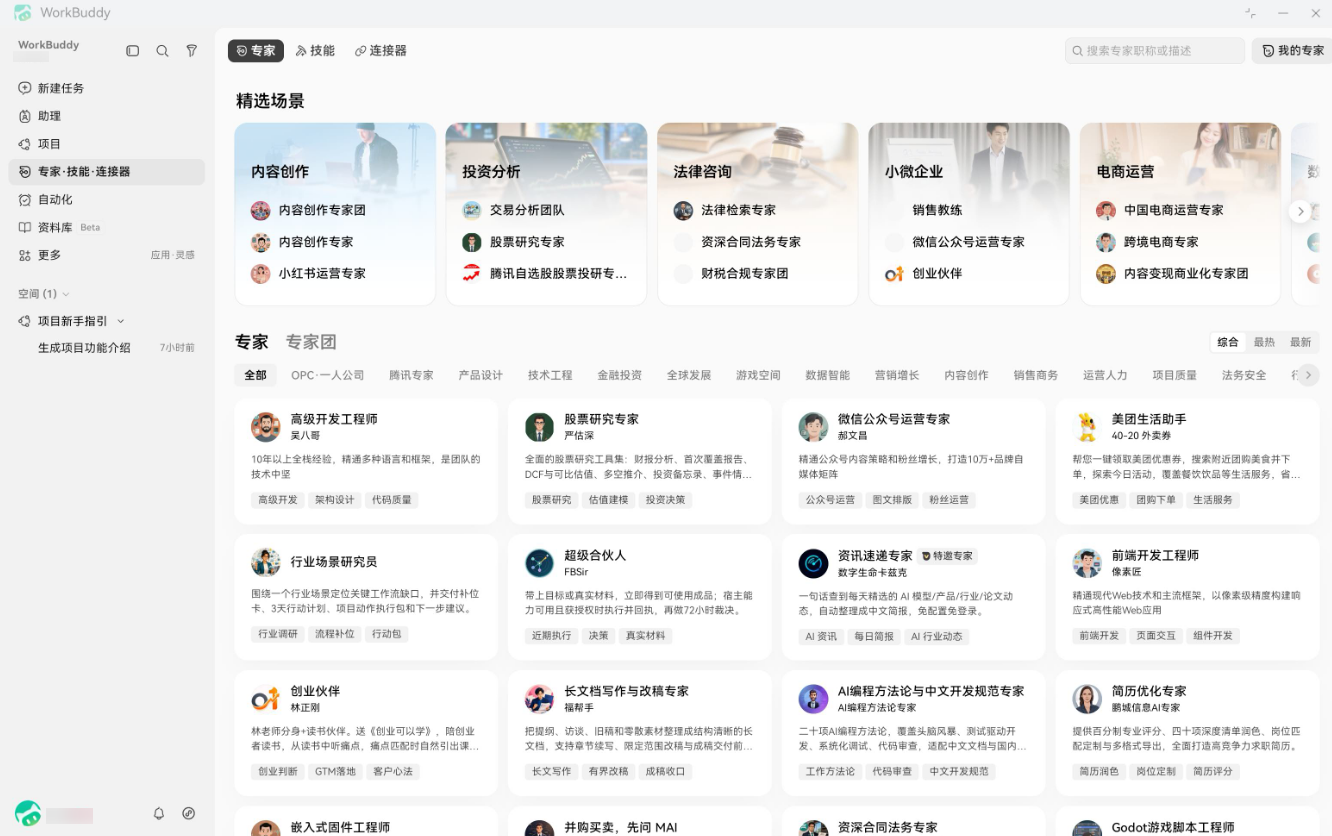The image size is (1332, 836).
Task: Switch to 连接器 top tab
Action: [380, 51]
